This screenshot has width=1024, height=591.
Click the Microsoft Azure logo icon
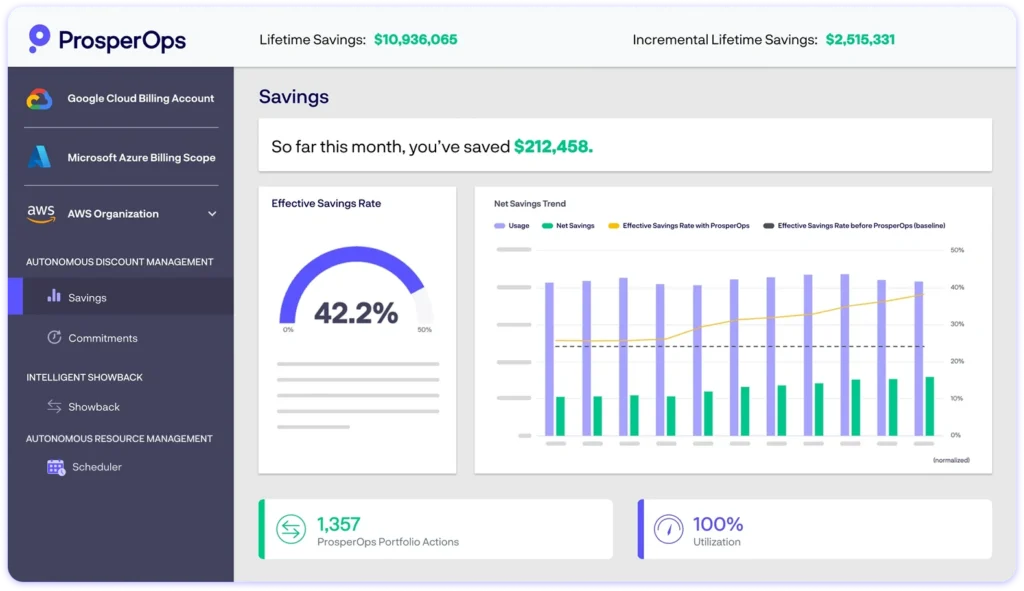pyautogui.click(x=39, y=157)
